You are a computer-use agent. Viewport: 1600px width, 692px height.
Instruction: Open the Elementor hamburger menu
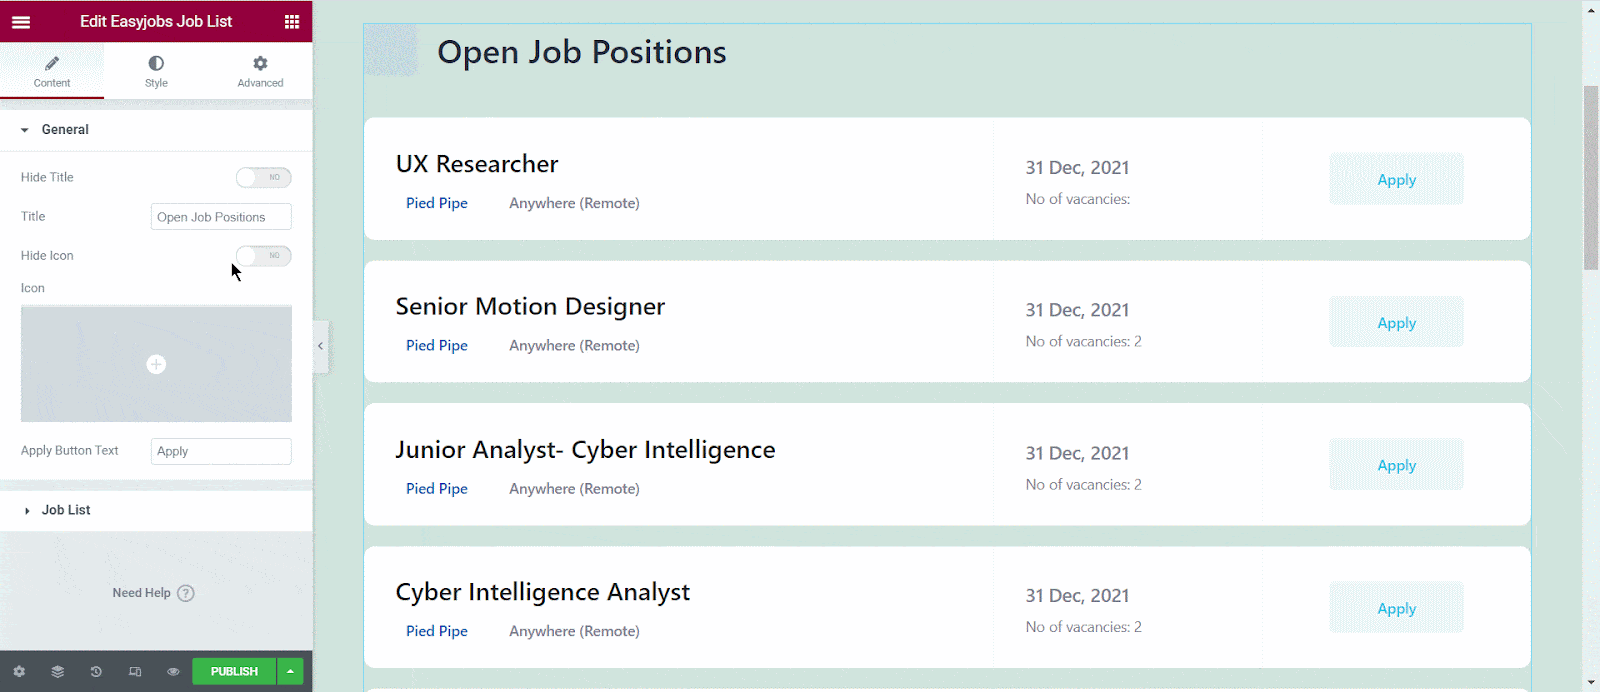[x=21, y=21]
